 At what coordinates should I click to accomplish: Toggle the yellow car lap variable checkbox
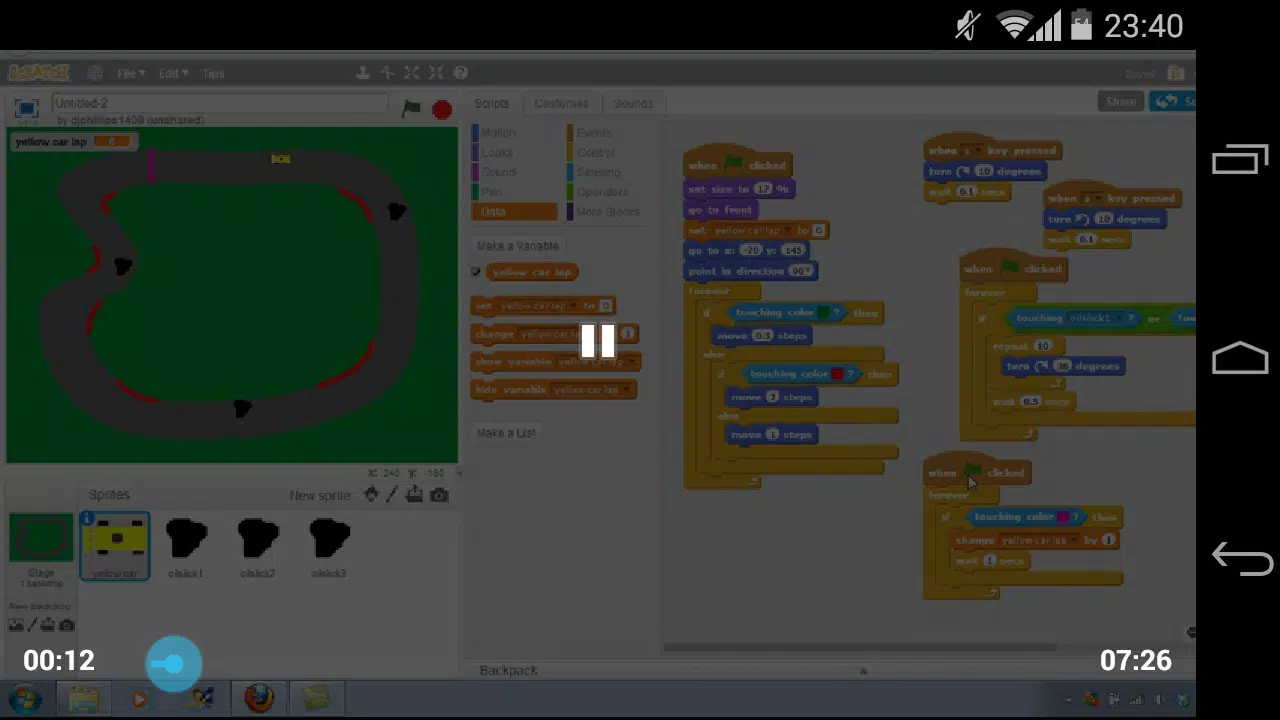coord(476,272)
